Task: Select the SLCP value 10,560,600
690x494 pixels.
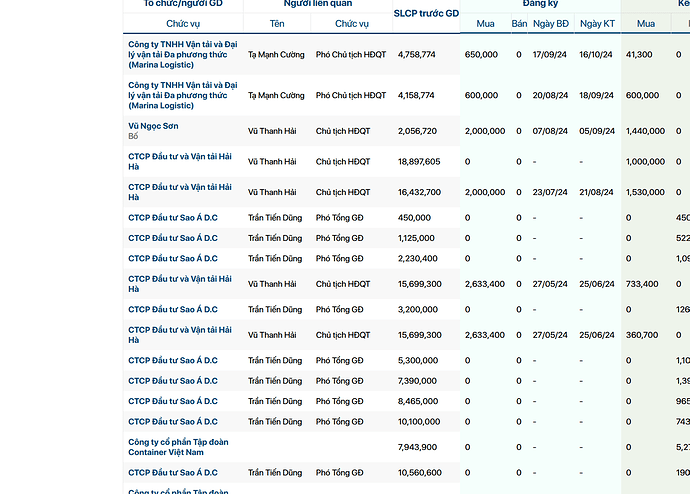Action: (419, 473)
